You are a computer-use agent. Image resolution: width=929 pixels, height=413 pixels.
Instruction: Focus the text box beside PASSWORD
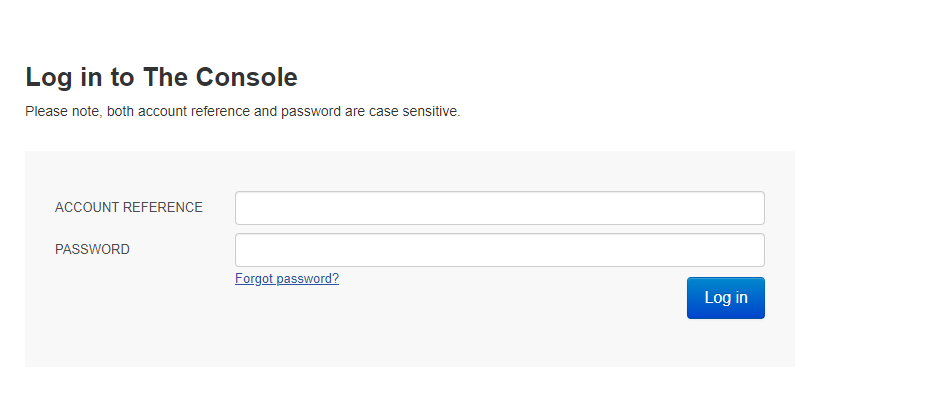(499, 250)
